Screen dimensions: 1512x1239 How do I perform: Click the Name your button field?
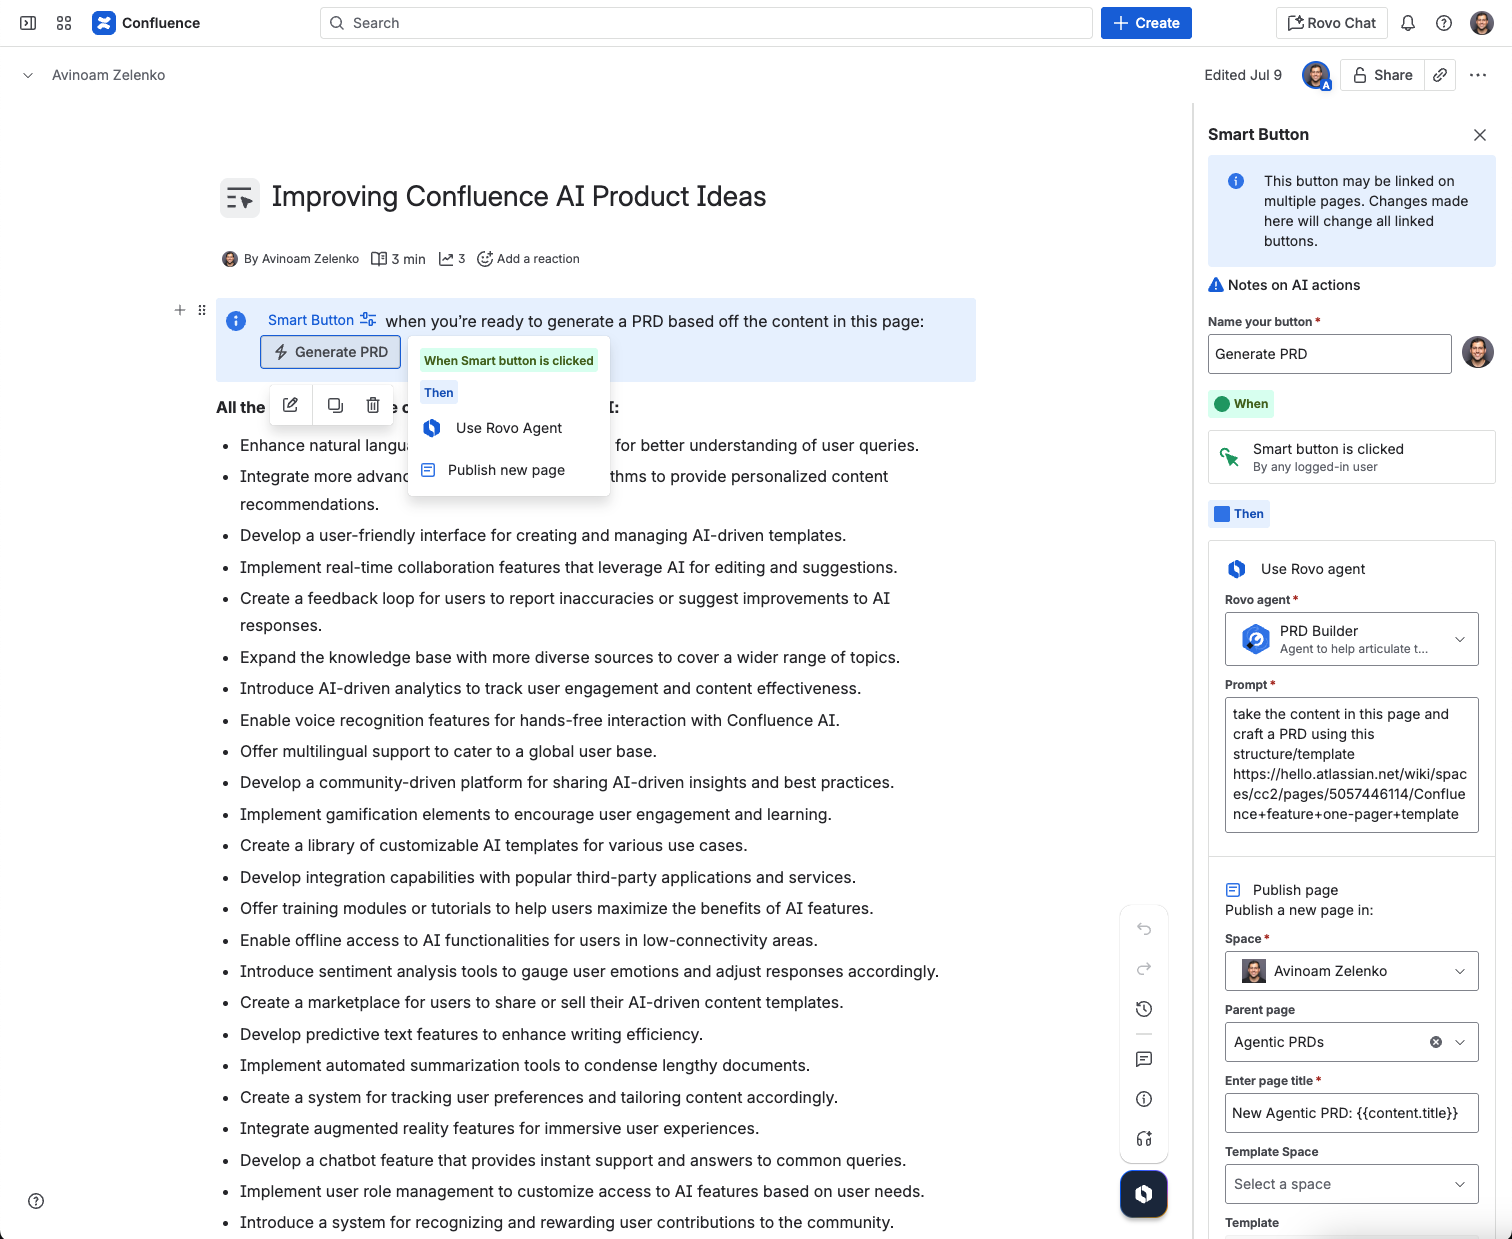pos(1330,354)
